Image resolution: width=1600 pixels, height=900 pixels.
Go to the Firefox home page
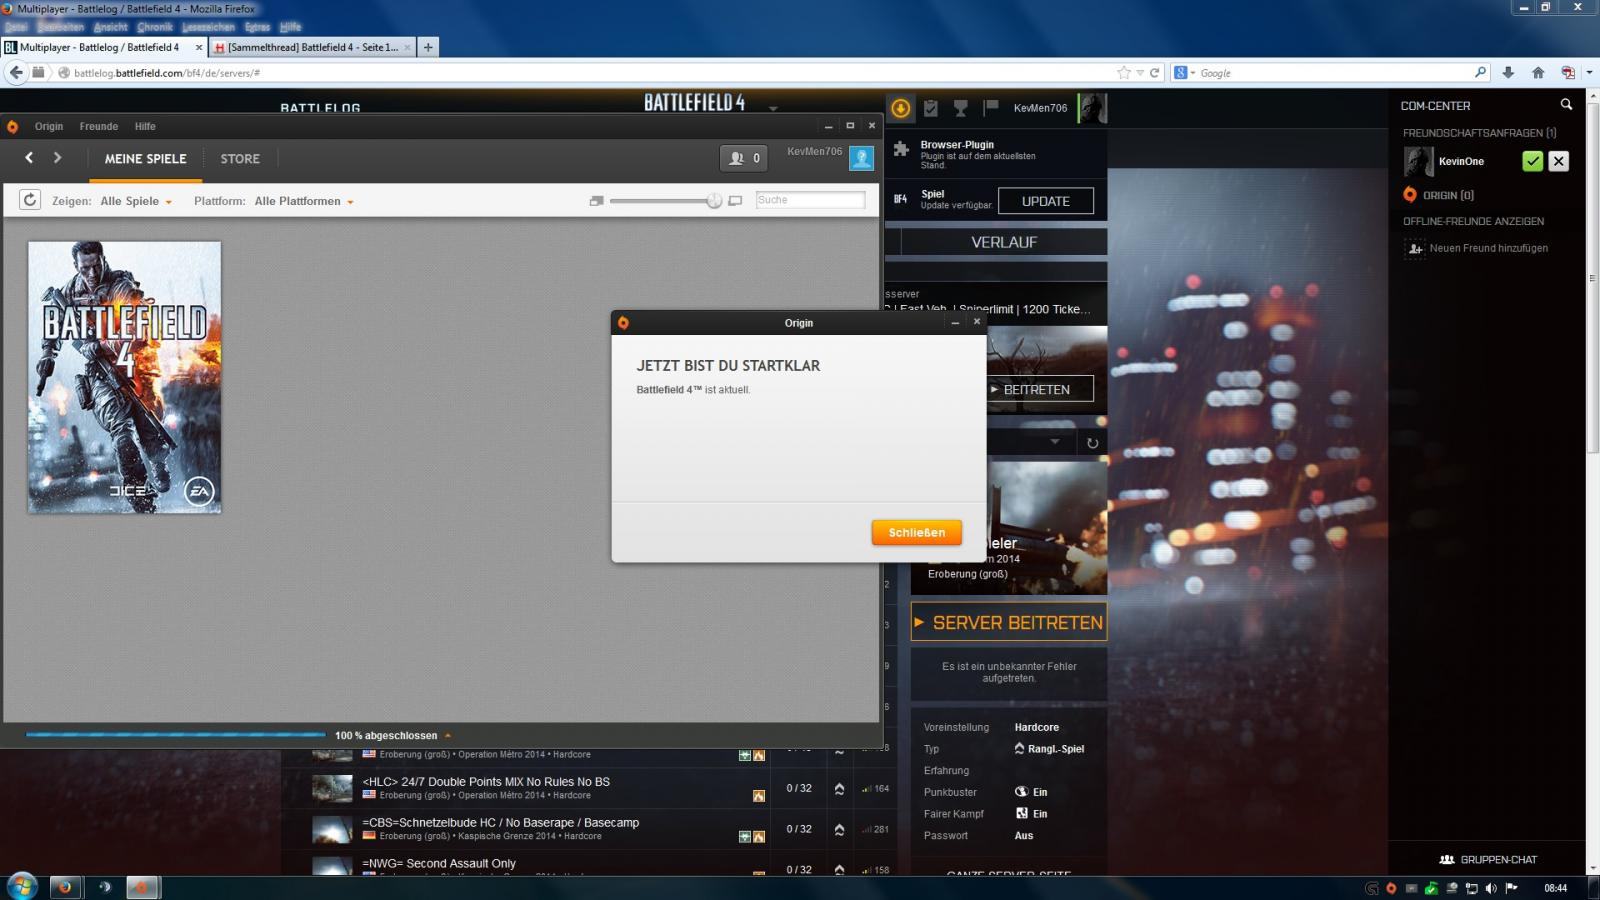tap(1538, 73)
